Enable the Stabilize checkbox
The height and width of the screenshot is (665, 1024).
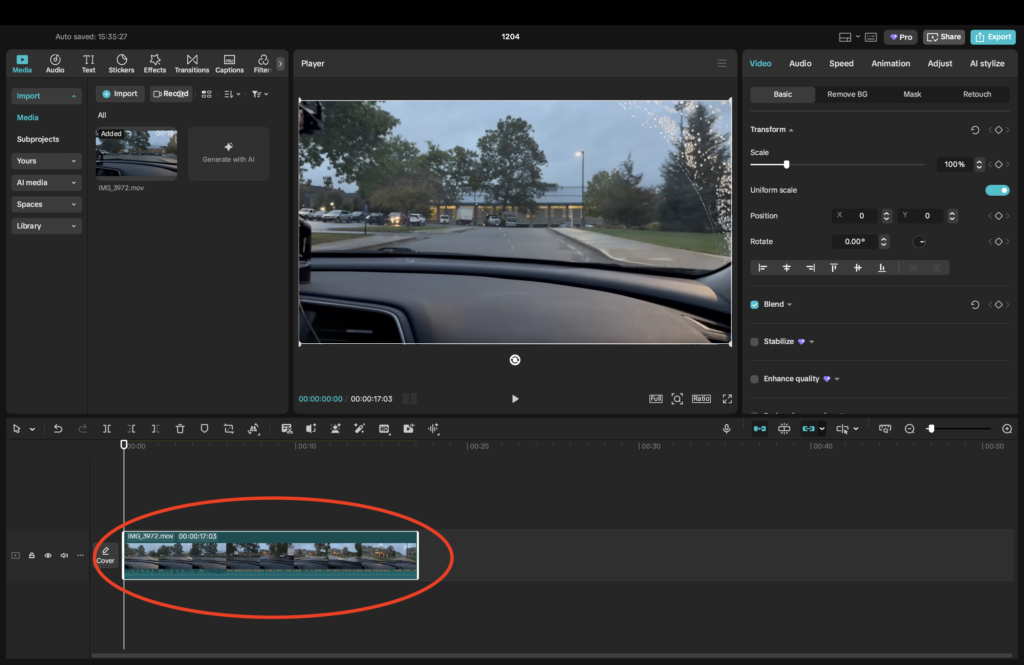point(753,341)
